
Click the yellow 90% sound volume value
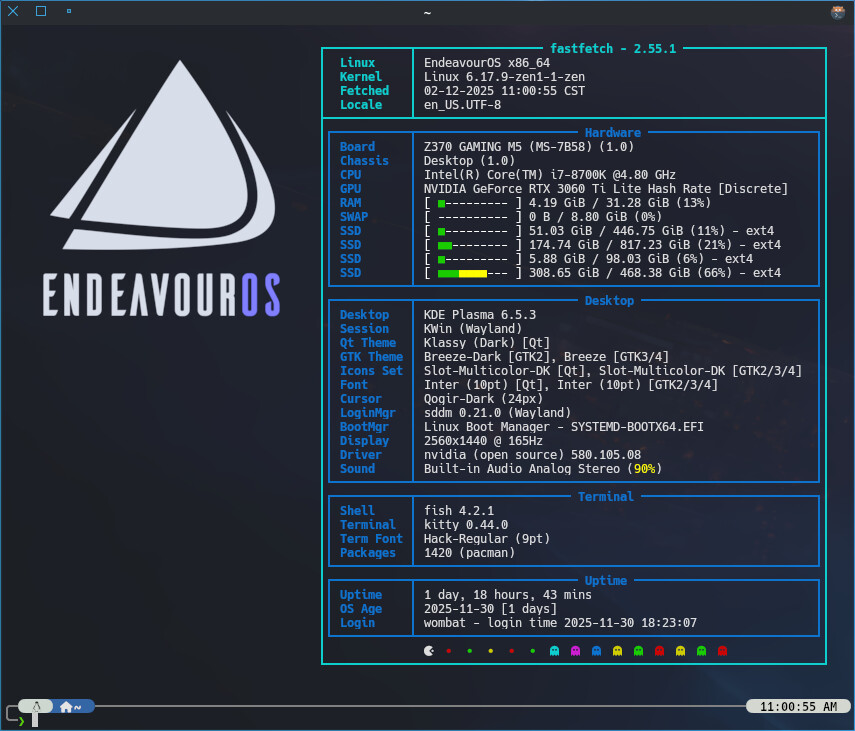[645, 468]
